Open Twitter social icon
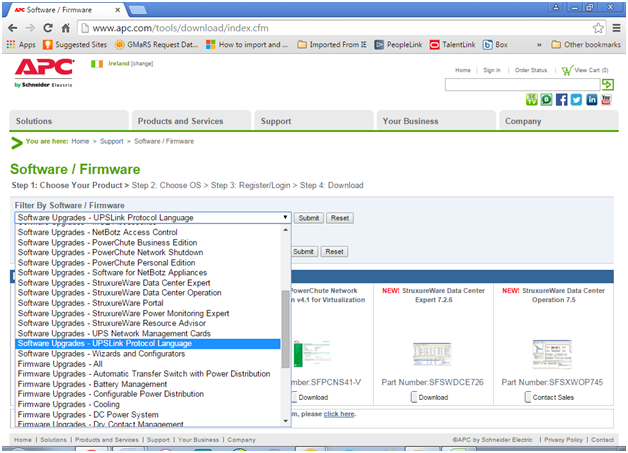 pyautogui.click(x=576, y=100)
